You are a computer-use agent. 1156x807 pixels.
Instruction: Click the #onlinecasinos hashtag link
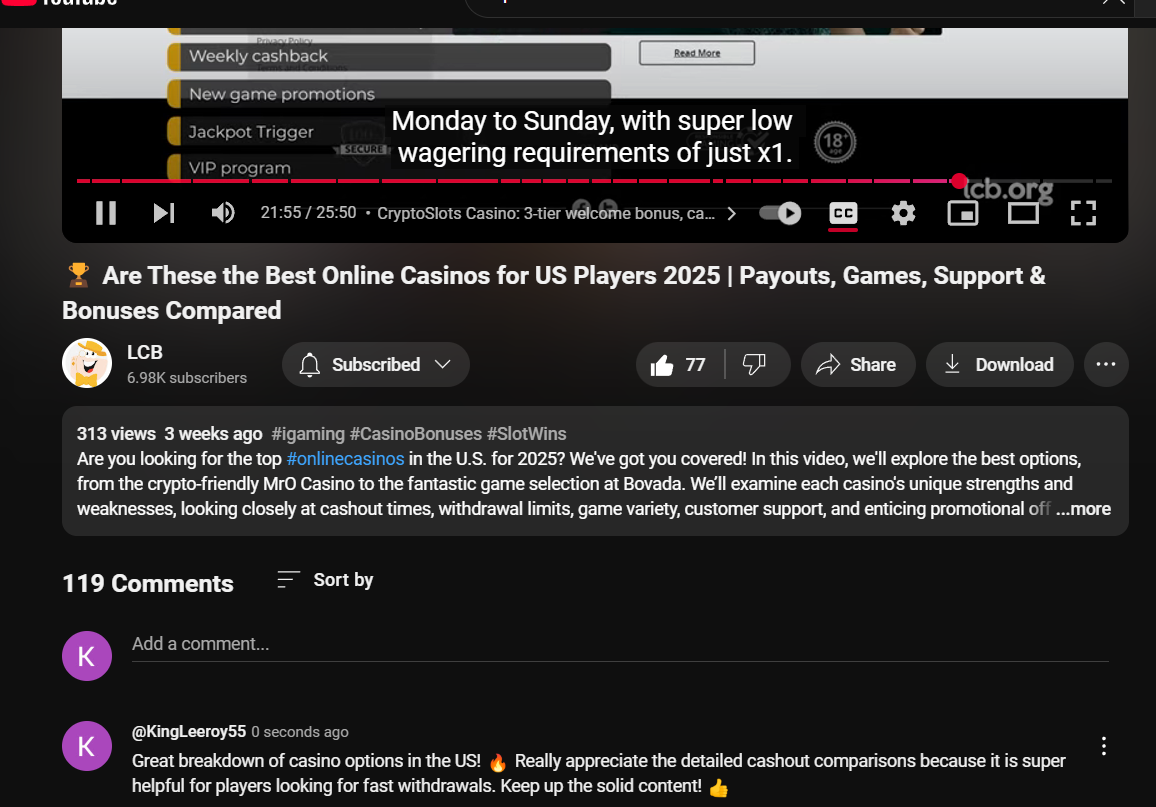coord(345,458)
